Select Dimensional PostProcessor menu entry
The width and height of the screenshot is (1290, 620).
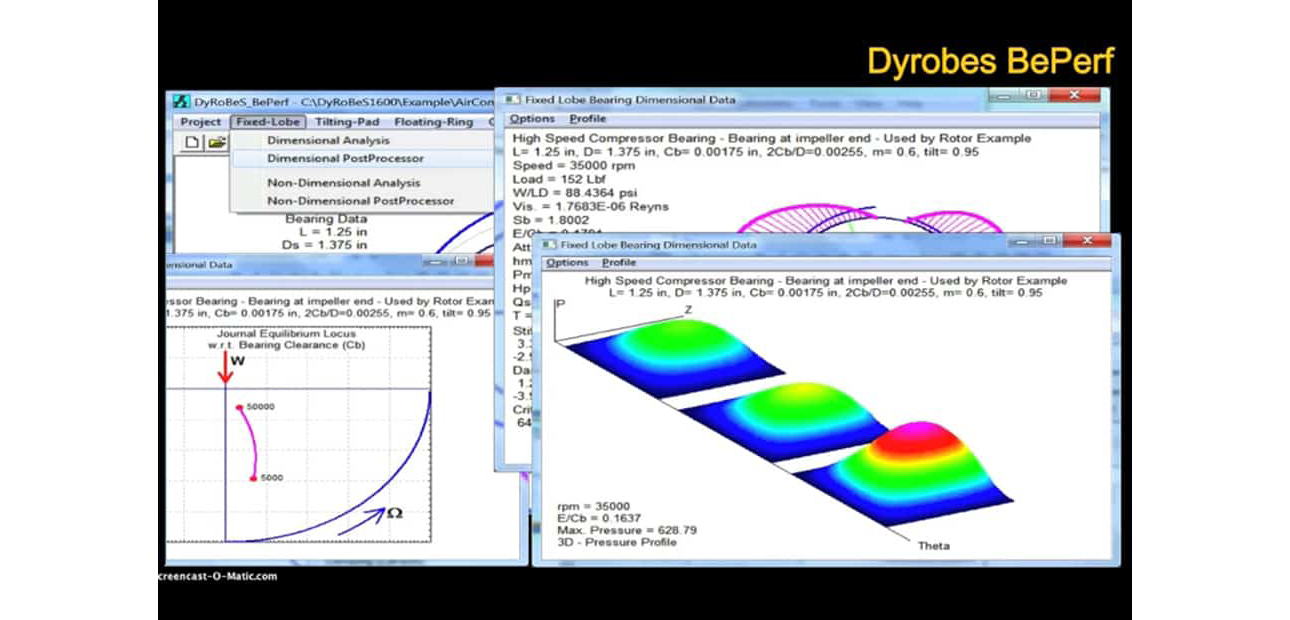point(345,158)
